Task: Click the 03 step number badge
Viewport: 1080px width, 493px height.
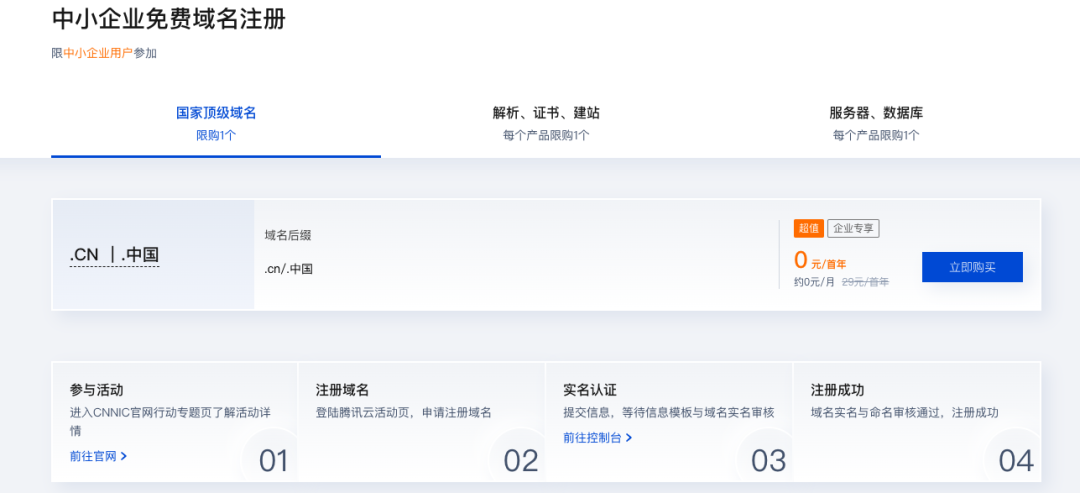Action: click(768, 461)
